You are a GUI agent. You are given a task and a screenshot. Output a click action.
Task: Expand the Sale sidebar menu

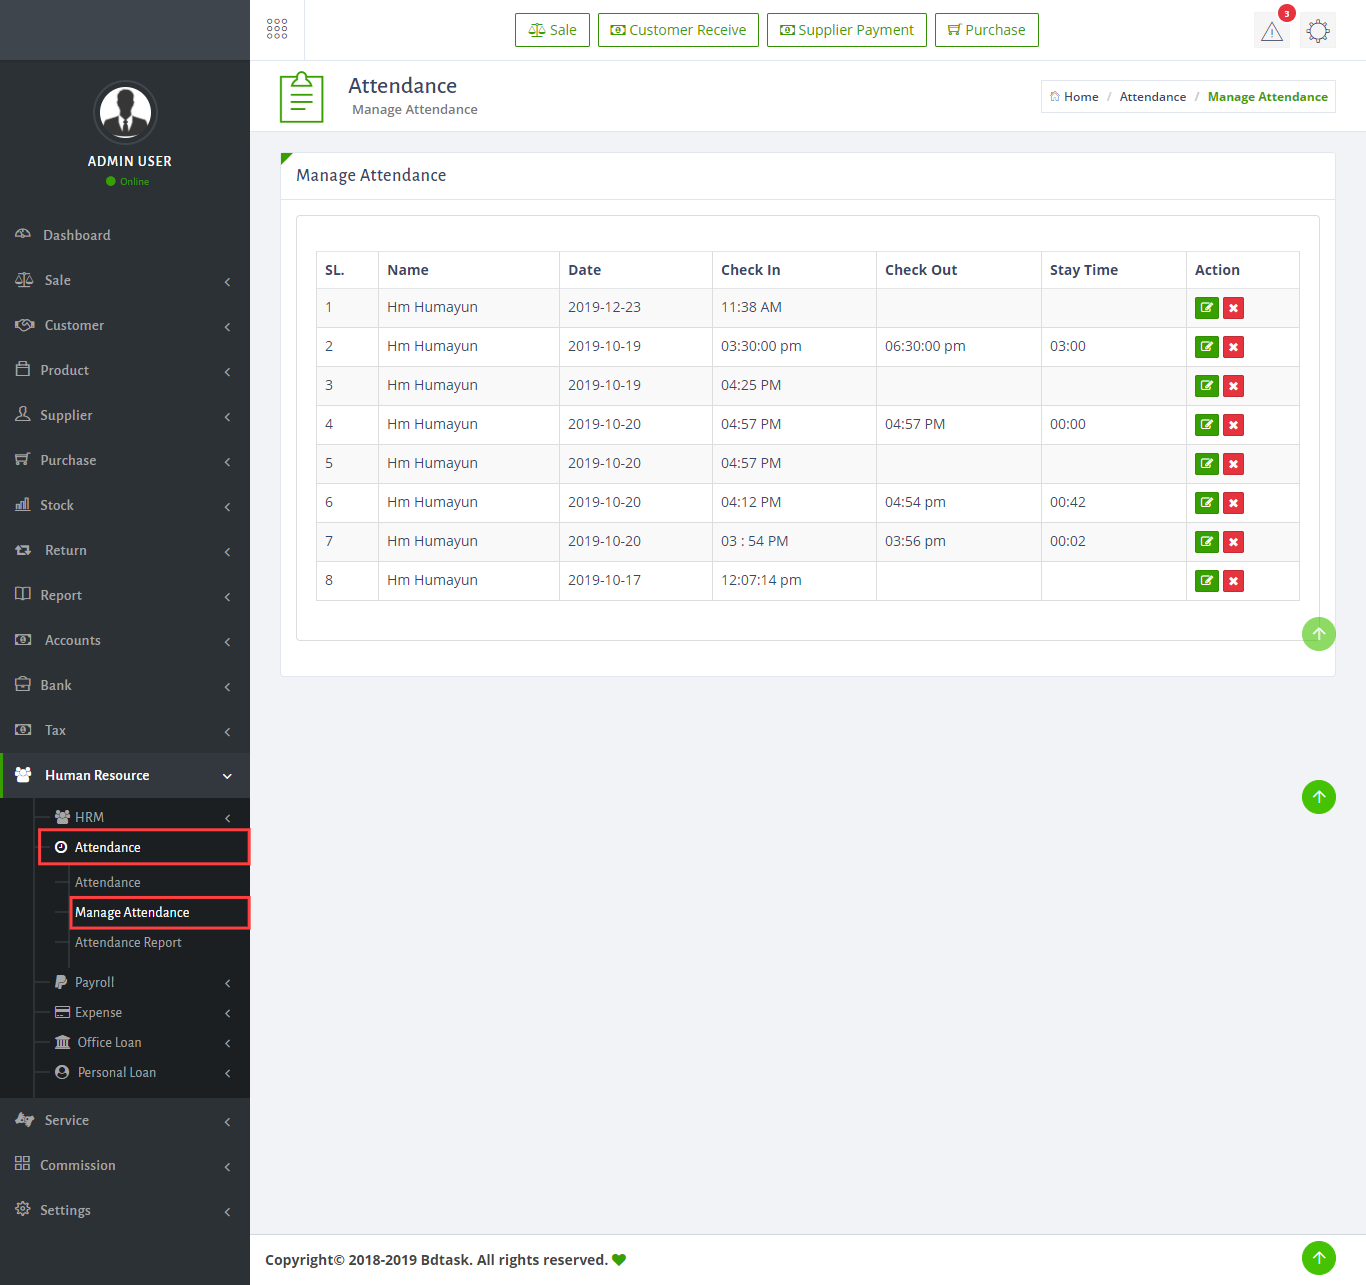[125, 281]
